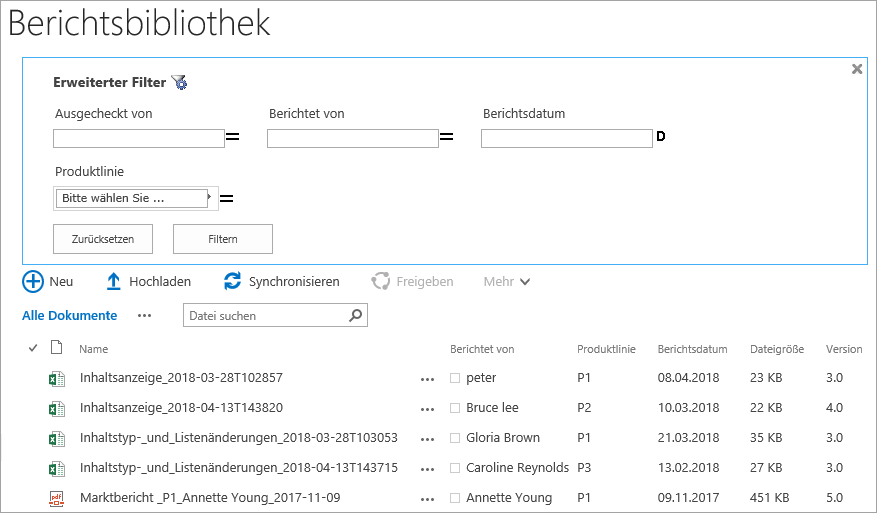The width and height of the screenshot is (877, 513).
Task: Click the Excel icon of Inhaltsanzeige_2018-04-13T143820
Action: coord(56,409)
